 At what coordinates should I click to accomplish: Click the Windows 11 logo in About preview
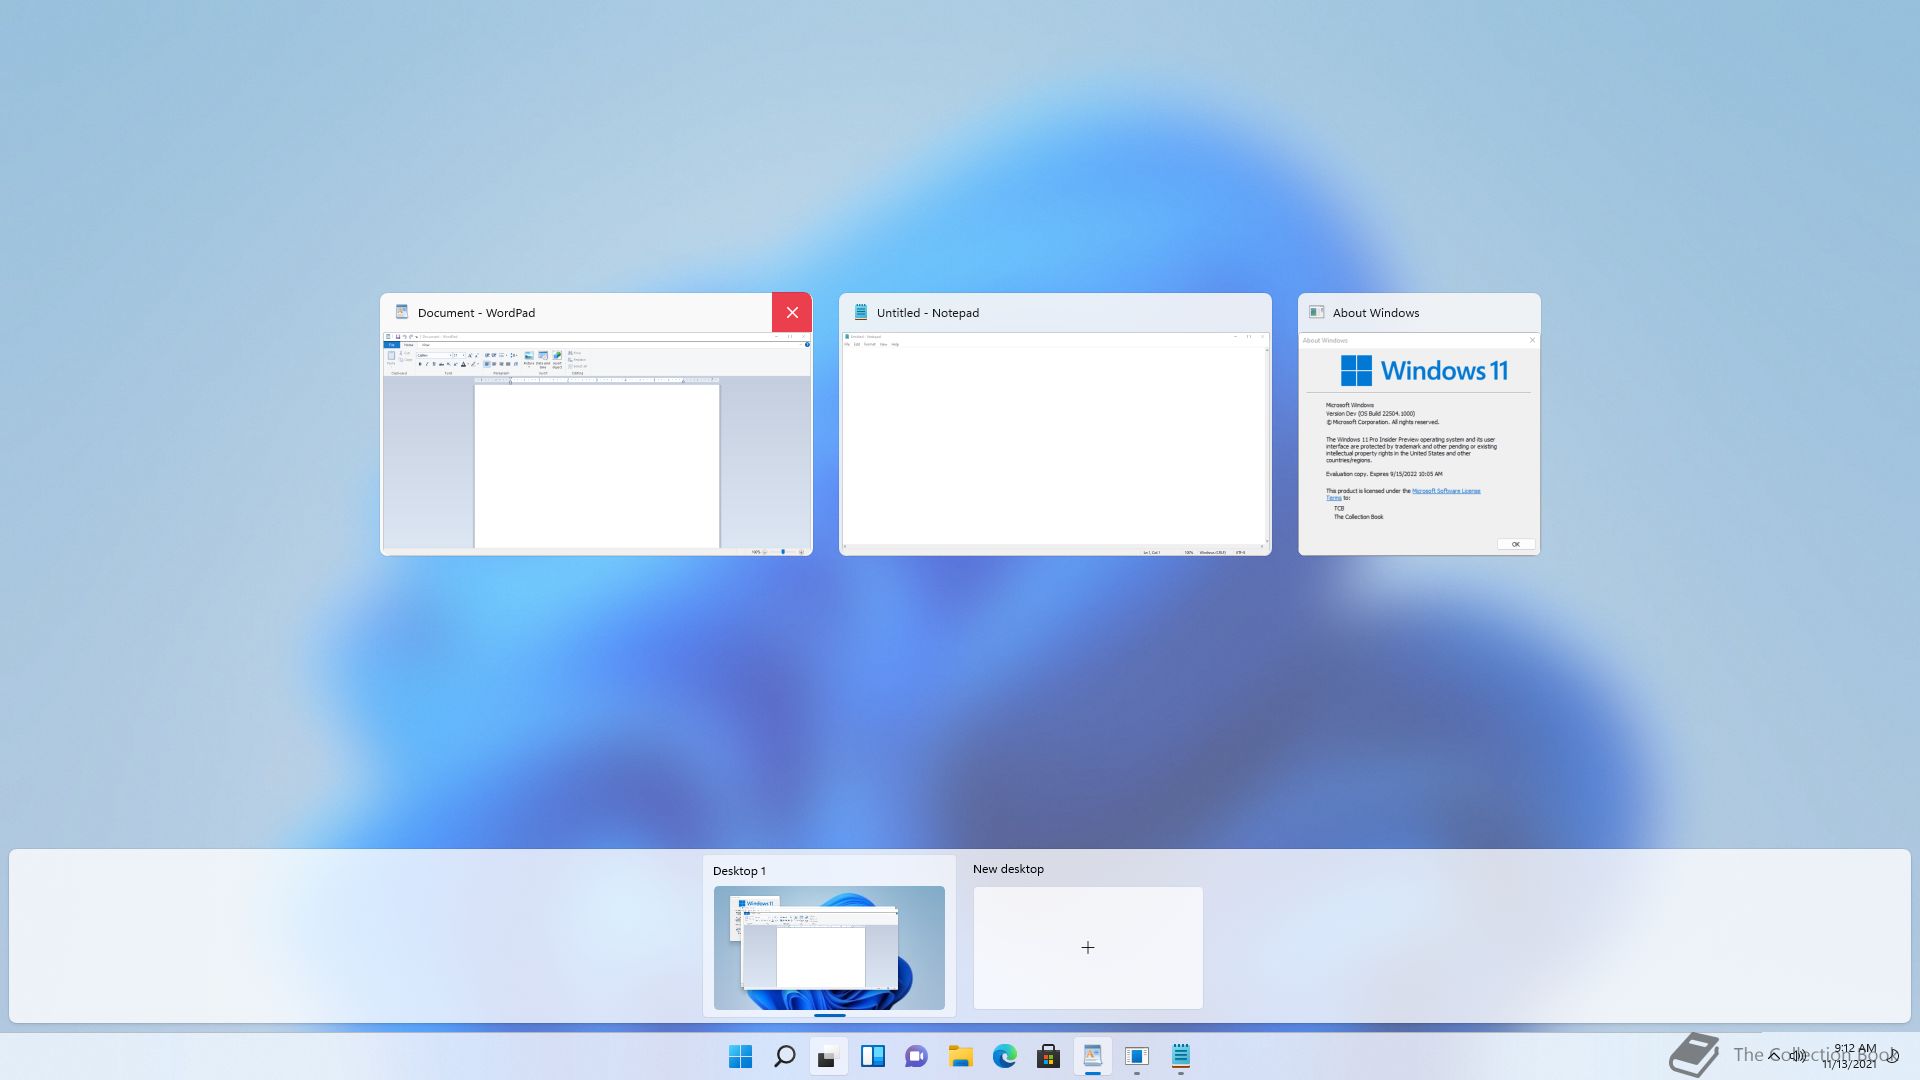coord(1424,370)
